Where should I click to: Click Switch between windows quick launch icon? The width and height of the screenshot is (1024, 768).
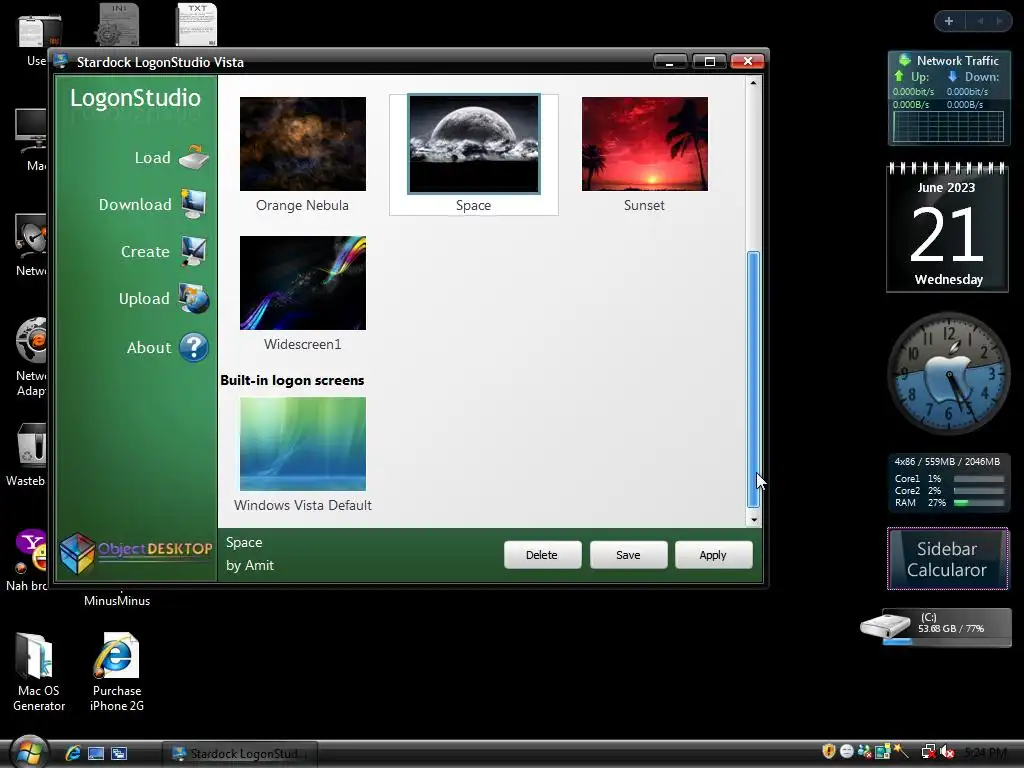tap(119, 753)
